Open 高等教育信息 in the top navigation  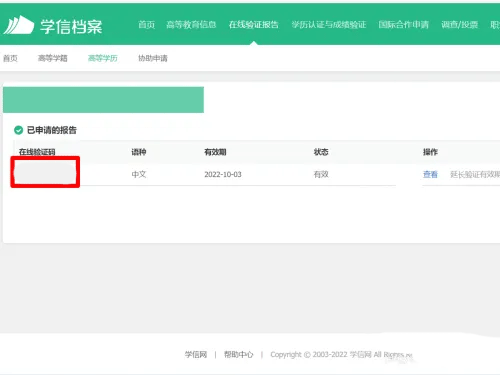191,25
